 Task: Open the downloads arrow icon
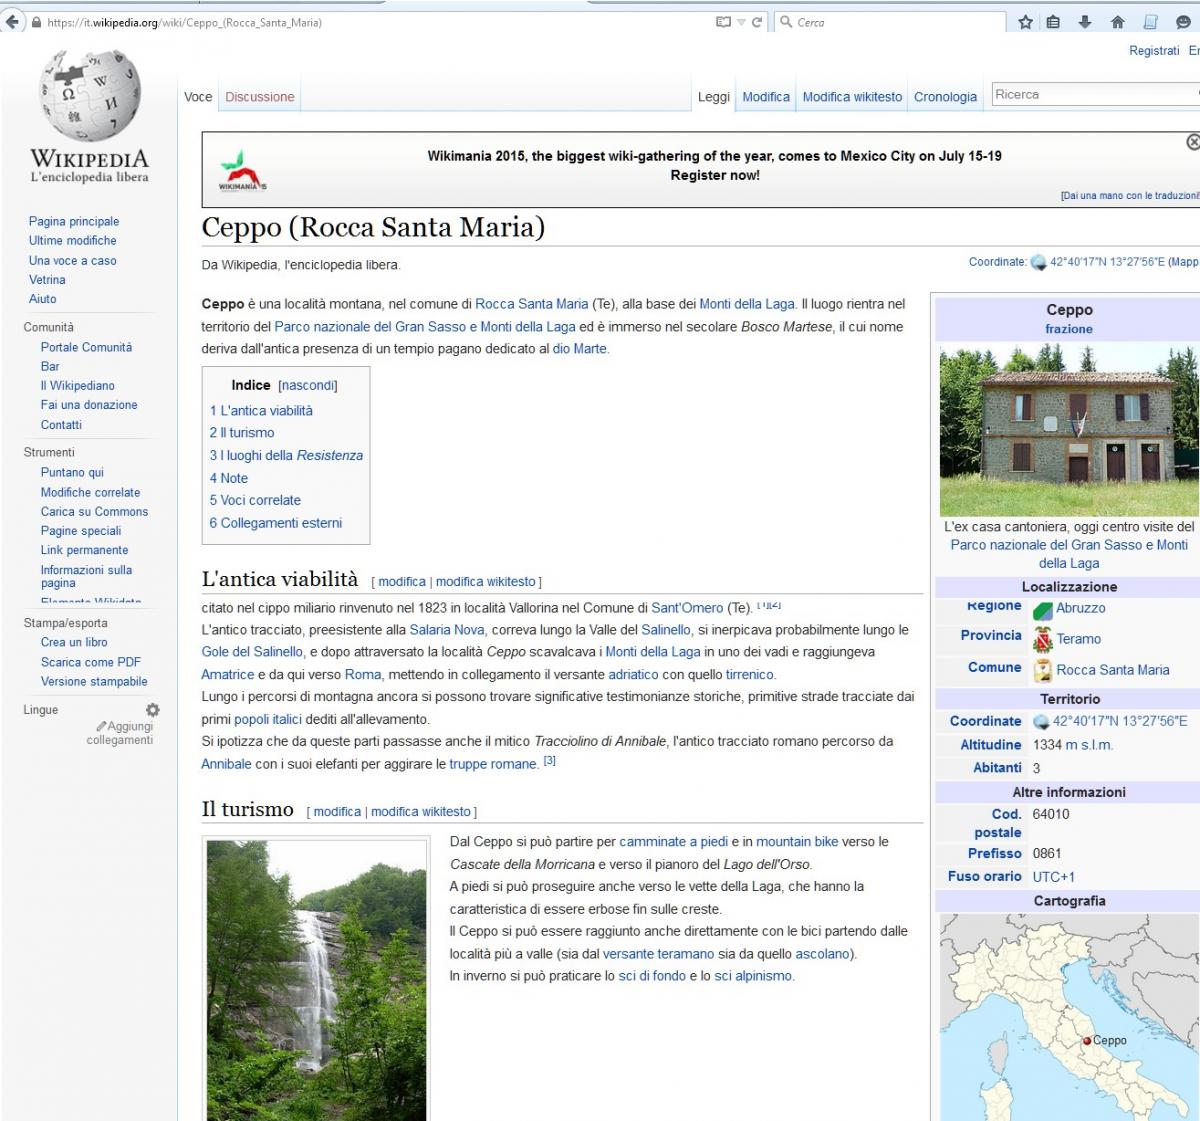(1085, 22)
